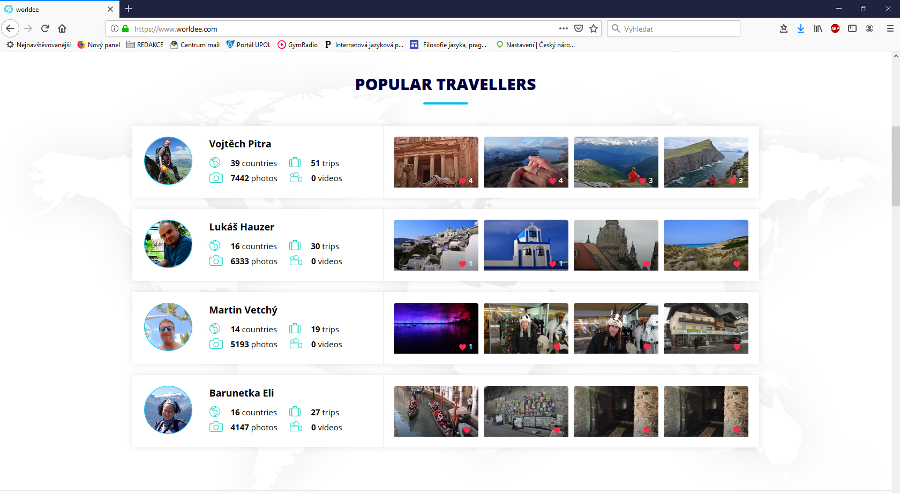Click the heart on Lukáš Hauzer's blue church photo
The image size is (900, 493).
552,264
